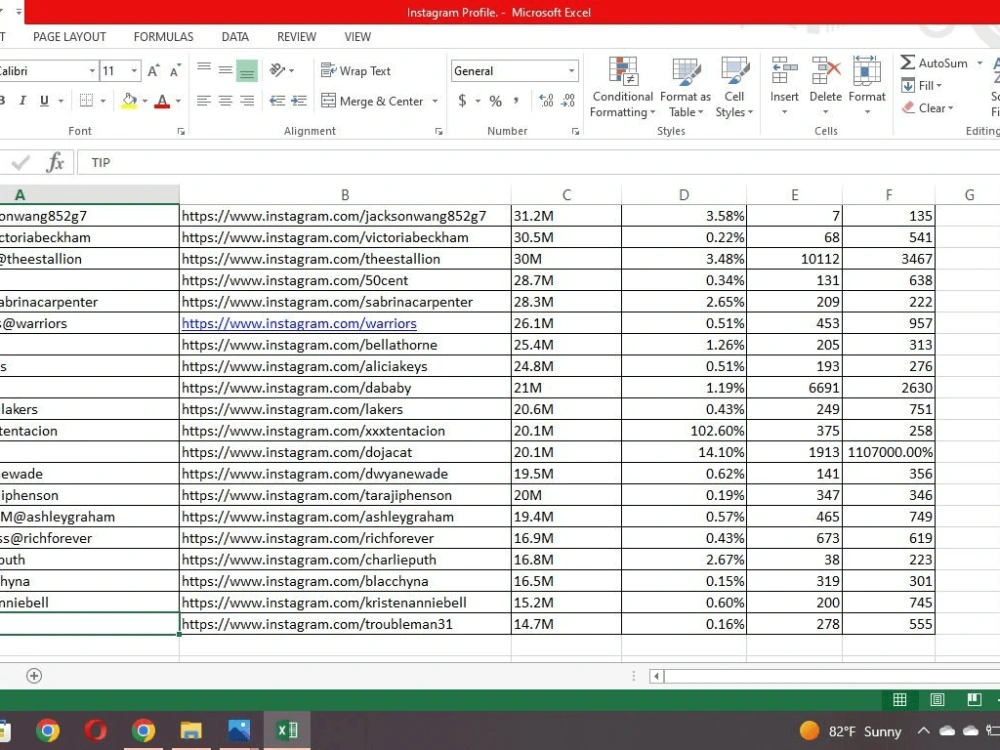1000x750 pixels.
Task: Open the REVIEW tab
Action: (x=297, y=37)
